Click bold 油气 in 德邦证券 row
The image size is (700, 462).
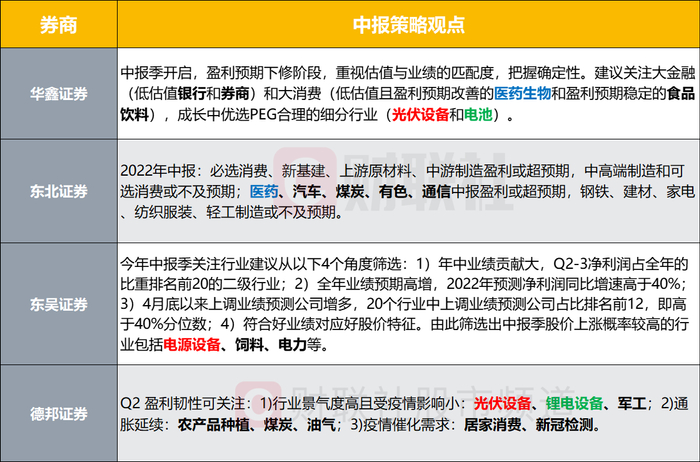point(321,425)
